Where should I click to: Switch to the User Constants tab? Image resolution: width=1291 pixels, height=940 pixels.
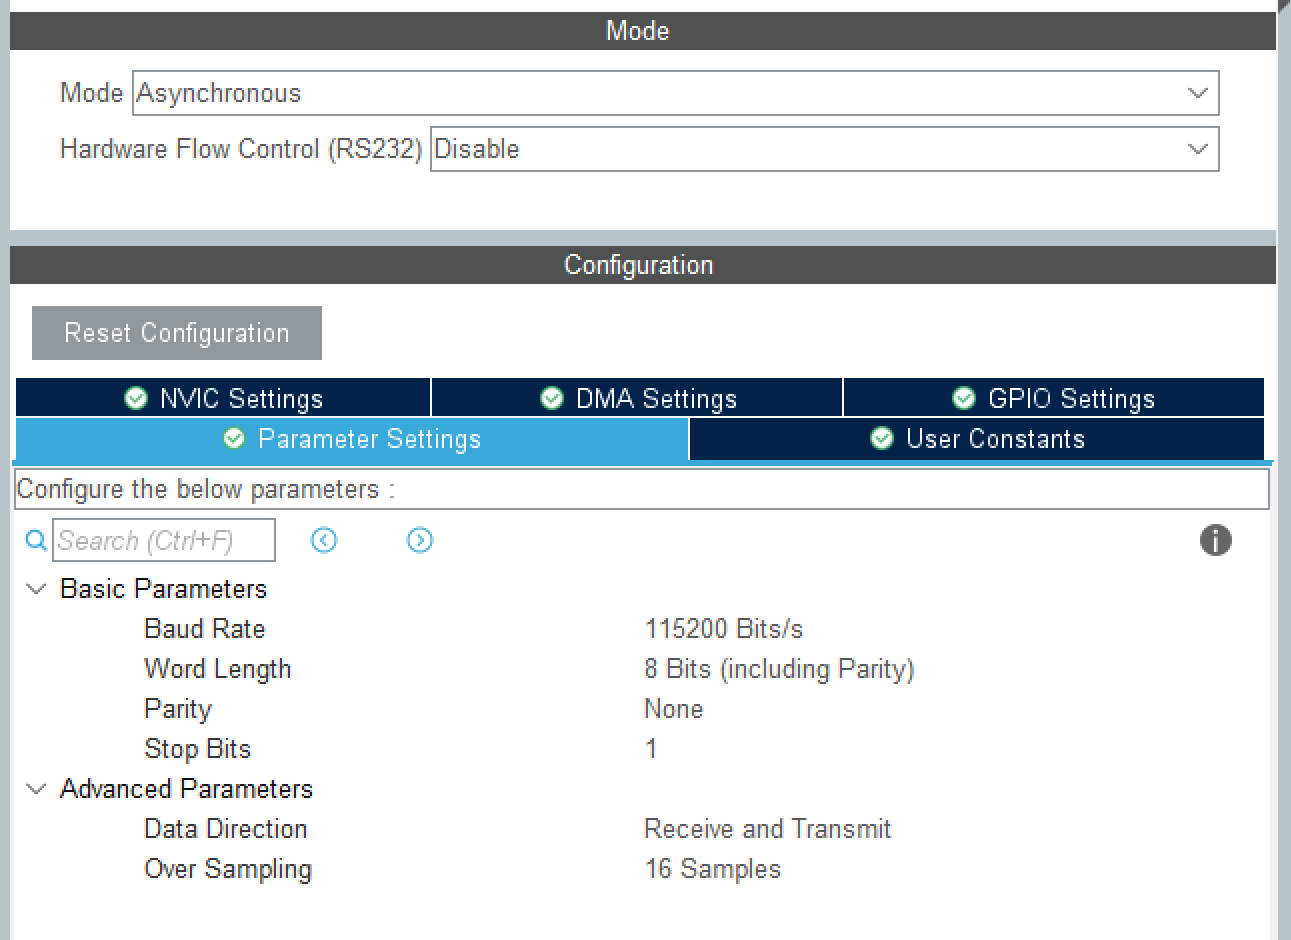pos(976,439)
